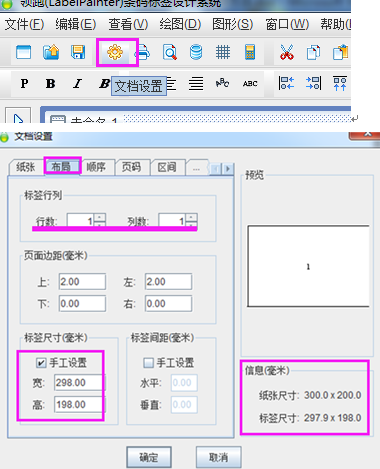Click the 列数 spinner up arrow
This screenshot has width=380, height=469.
pyautogui.click(x=191, y=217)
